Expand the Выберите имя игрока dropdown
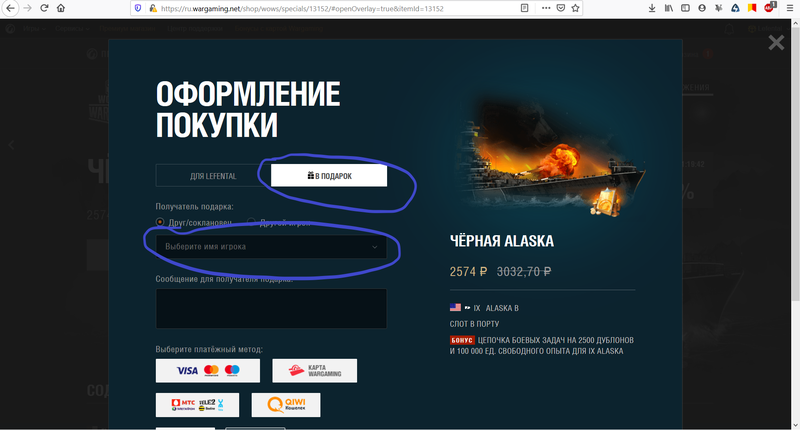This screenshot has height=430, width=800. pos(271,246)
